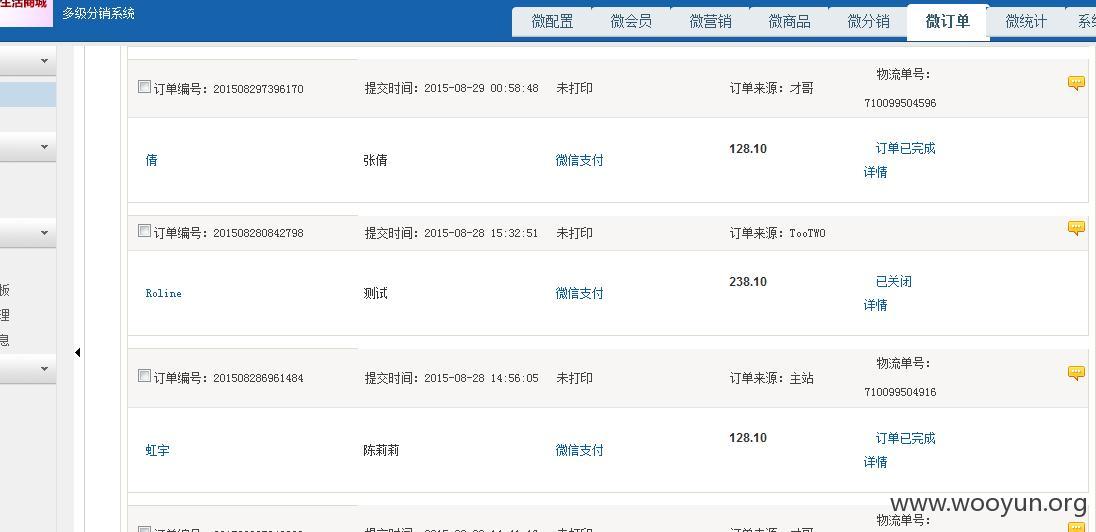This screenshot has height=532, width=1096.
Task: Open comment icon for order 201508280842798
Action: pyautogui.click(x=1076, y=228)
